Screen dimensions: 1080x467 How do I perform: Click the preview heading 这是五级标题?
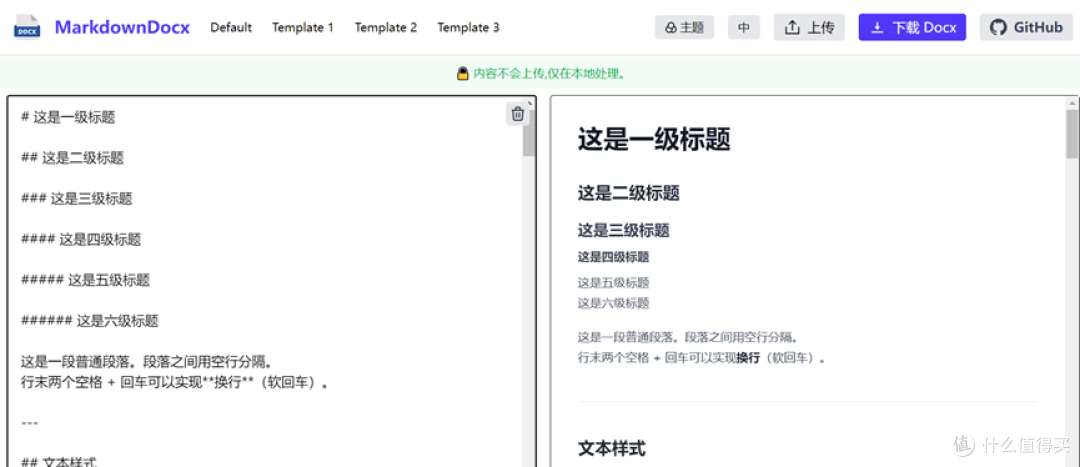pyautogui.click(x=614, y=282)
